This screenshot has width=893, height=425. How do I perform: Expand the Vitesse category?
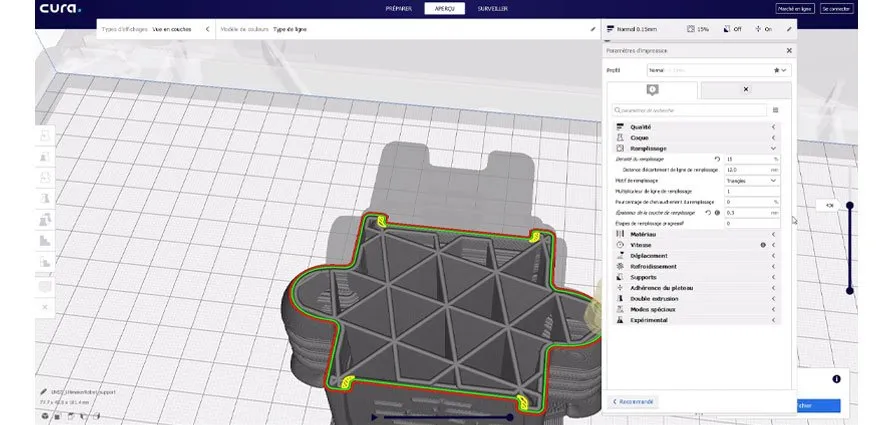click(696, 245)
